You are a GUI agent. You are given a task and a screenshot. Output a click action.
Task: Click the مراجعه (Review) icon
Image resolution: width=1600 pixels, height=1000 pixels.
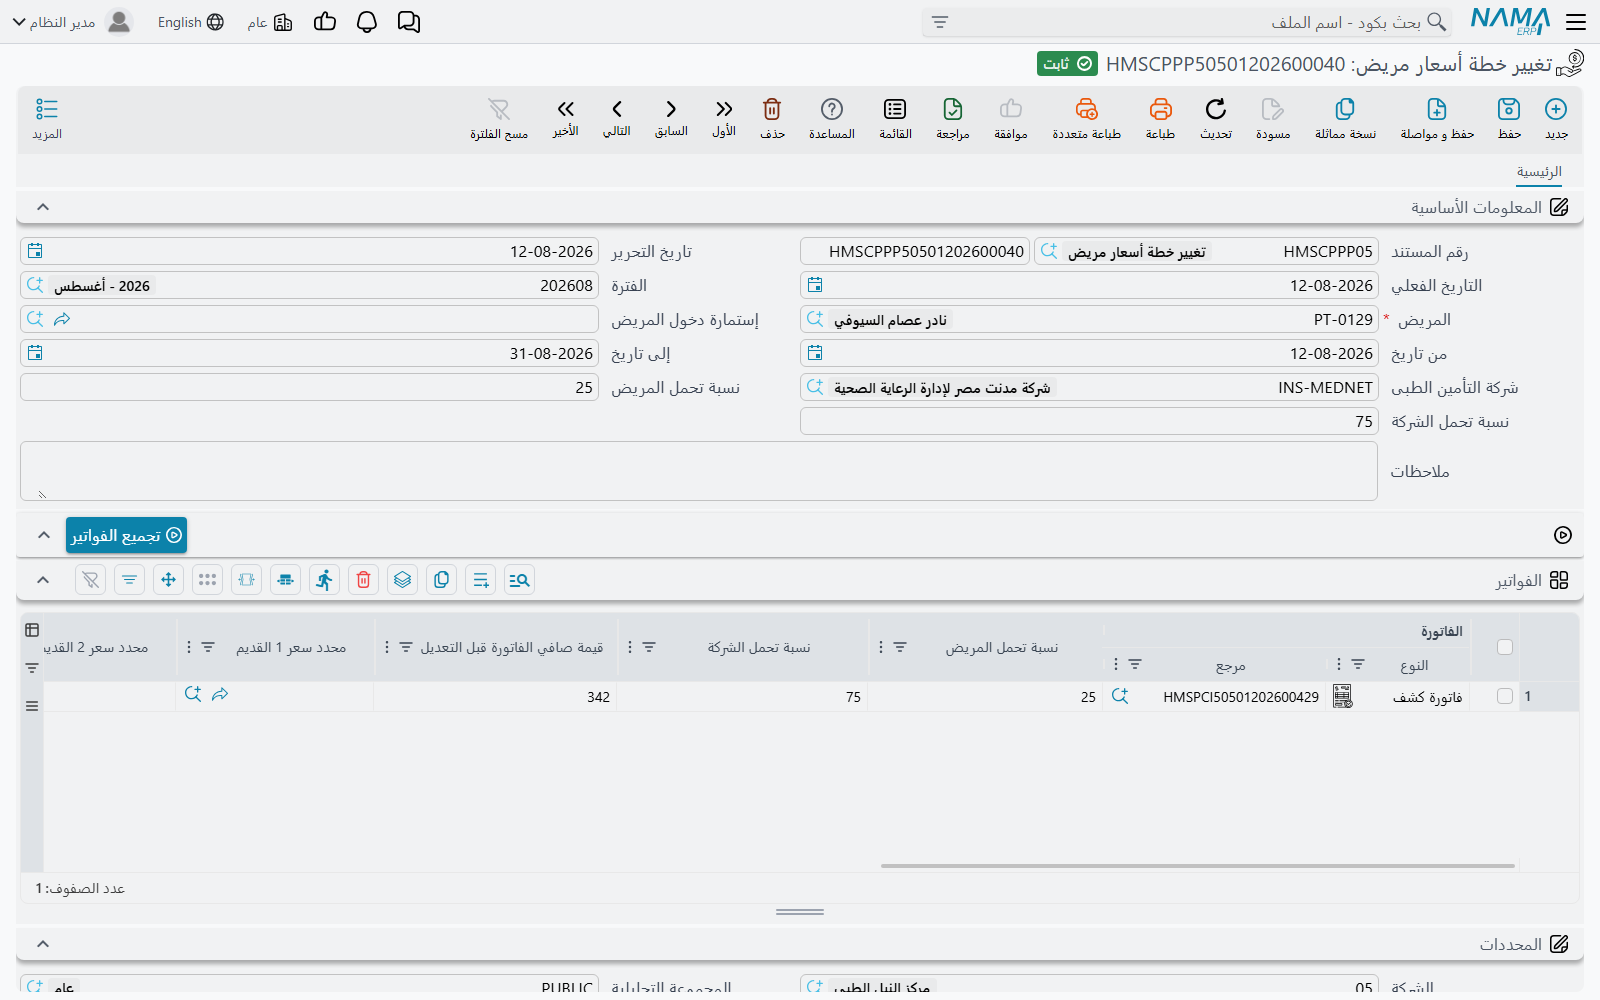tap(953, 109)
